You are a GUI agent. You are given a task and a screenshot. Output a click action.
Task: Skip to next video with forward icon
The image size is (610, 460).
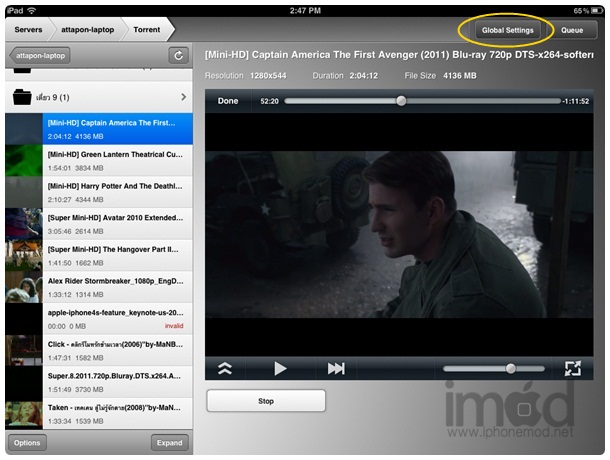tap(336, 368)
